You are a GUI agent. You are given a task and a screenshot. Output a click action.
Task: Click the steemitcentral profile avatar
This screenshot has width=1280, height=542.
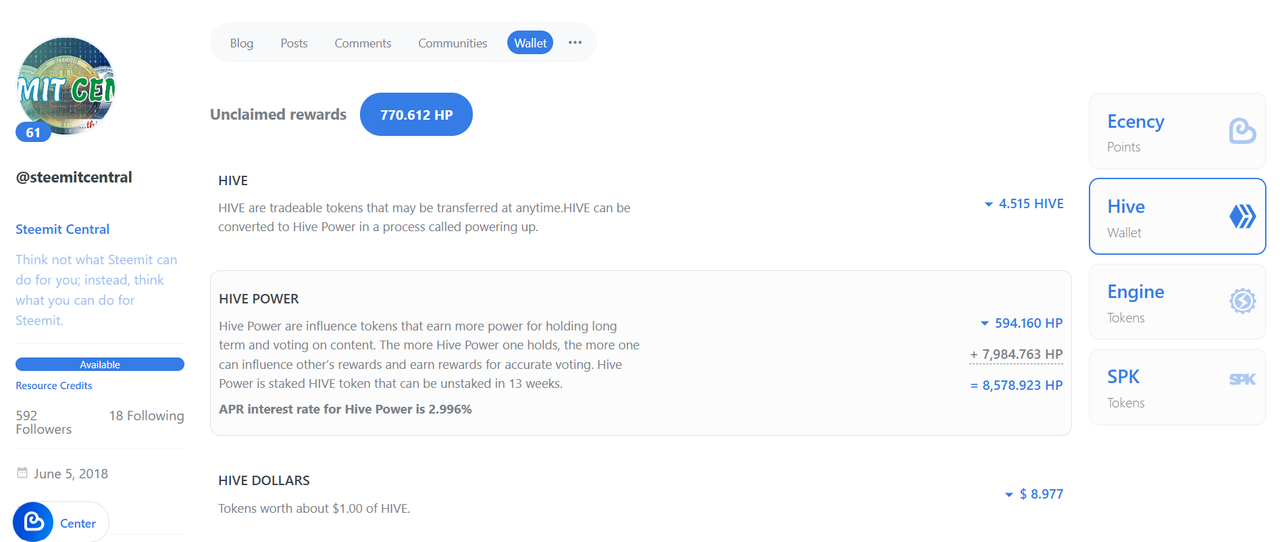point(66,88)
